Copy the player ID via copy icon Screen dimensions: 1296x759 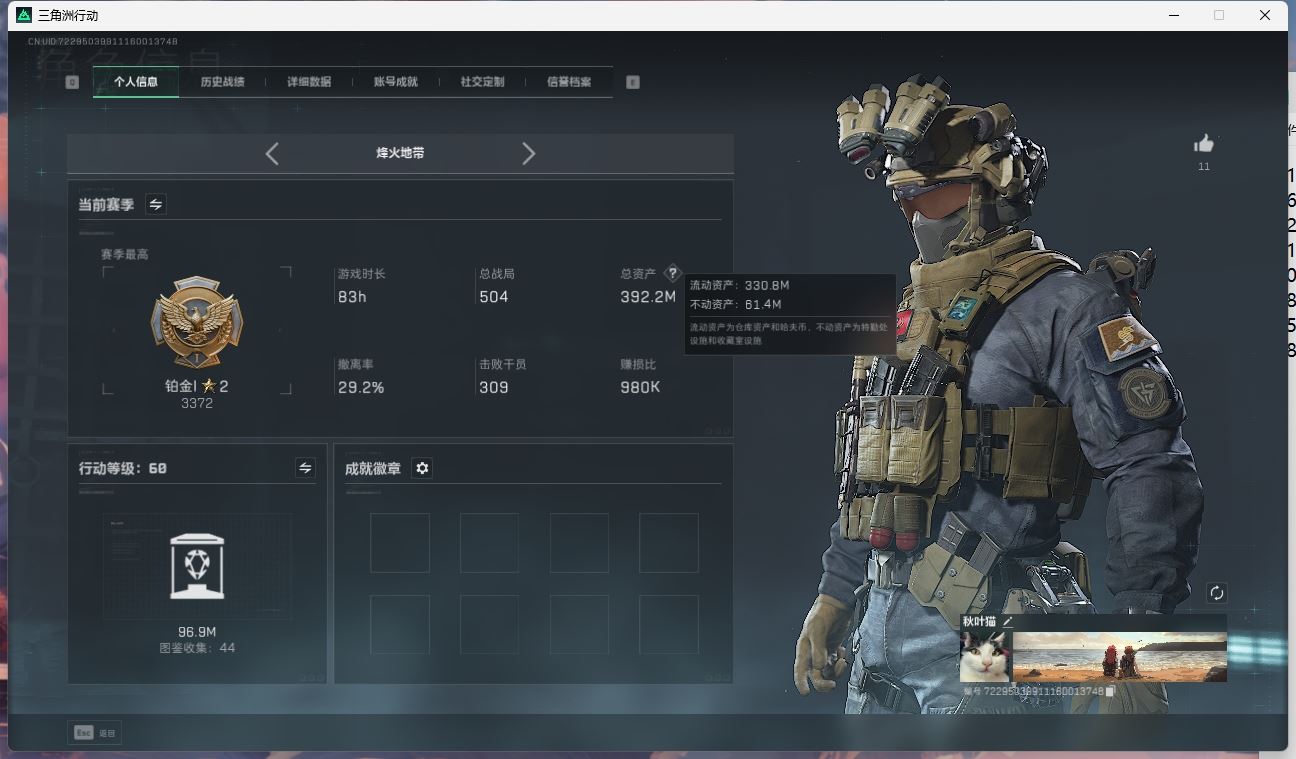click(1110, 691)
